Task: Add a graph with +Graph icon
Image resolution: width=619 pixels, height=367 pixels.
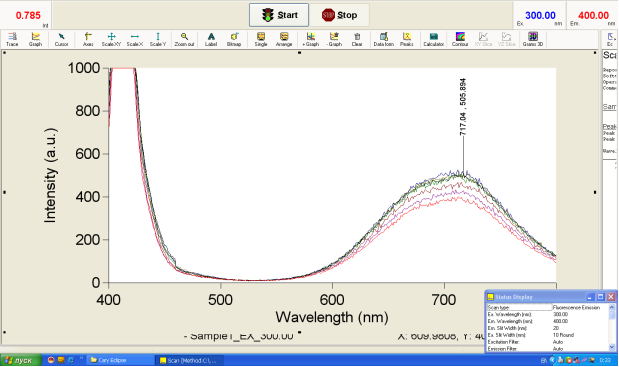Action: [311, 39]
